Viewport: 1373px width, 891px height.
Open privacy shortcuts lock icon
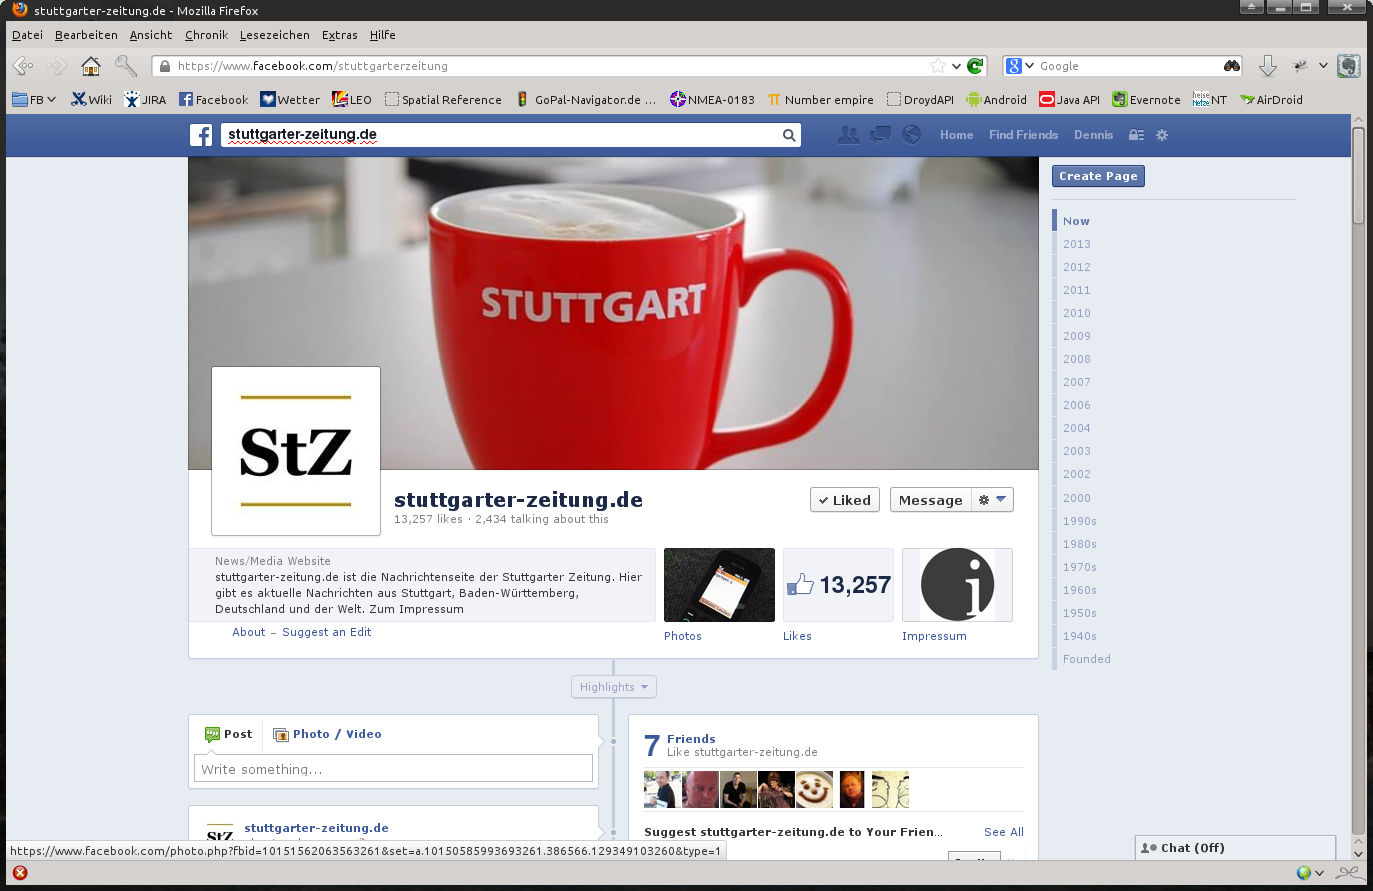click(x=1136, y=135)
